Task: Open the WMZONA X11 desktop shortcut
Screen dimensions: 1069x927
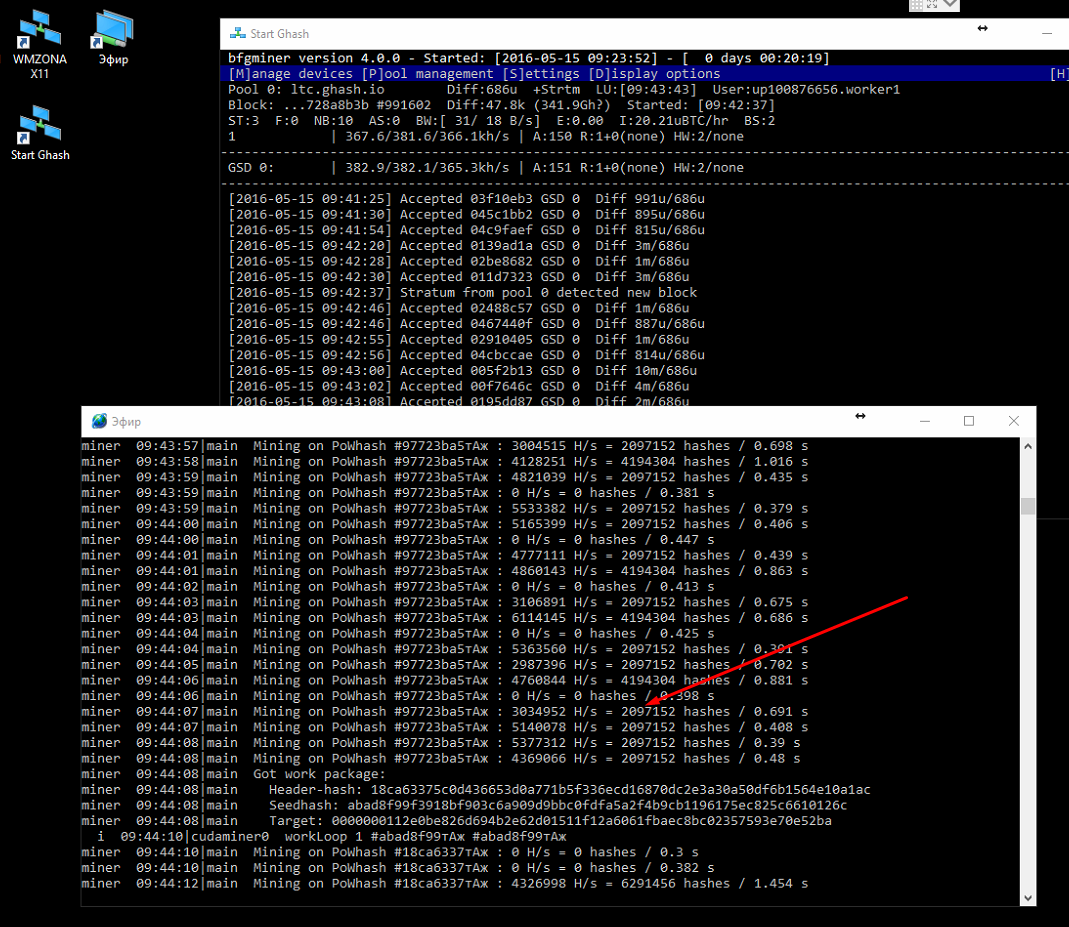Action: click(39, 34)
